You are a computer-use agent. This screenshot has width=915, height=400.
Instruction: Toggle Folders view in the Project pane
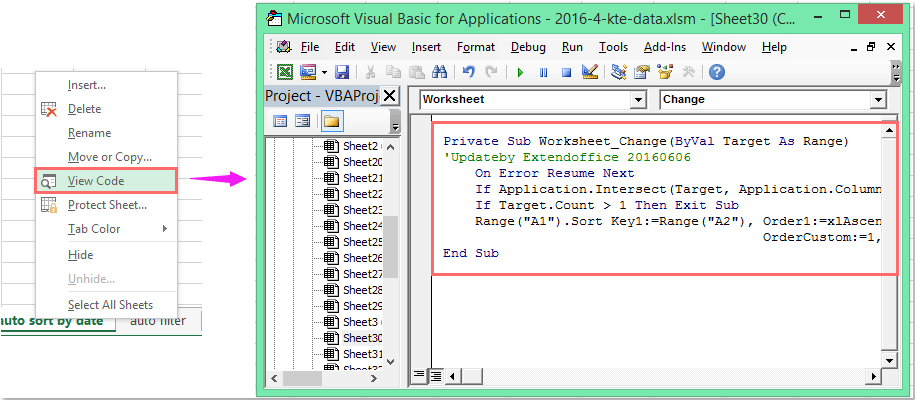tap(330, 121)
